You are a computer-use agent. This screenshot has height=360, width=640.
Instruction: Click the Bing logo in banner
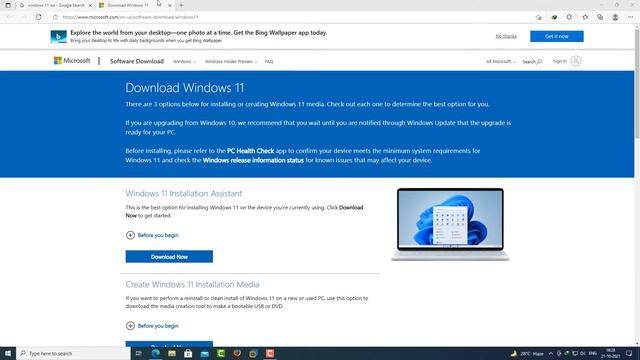tap(58, 36)
